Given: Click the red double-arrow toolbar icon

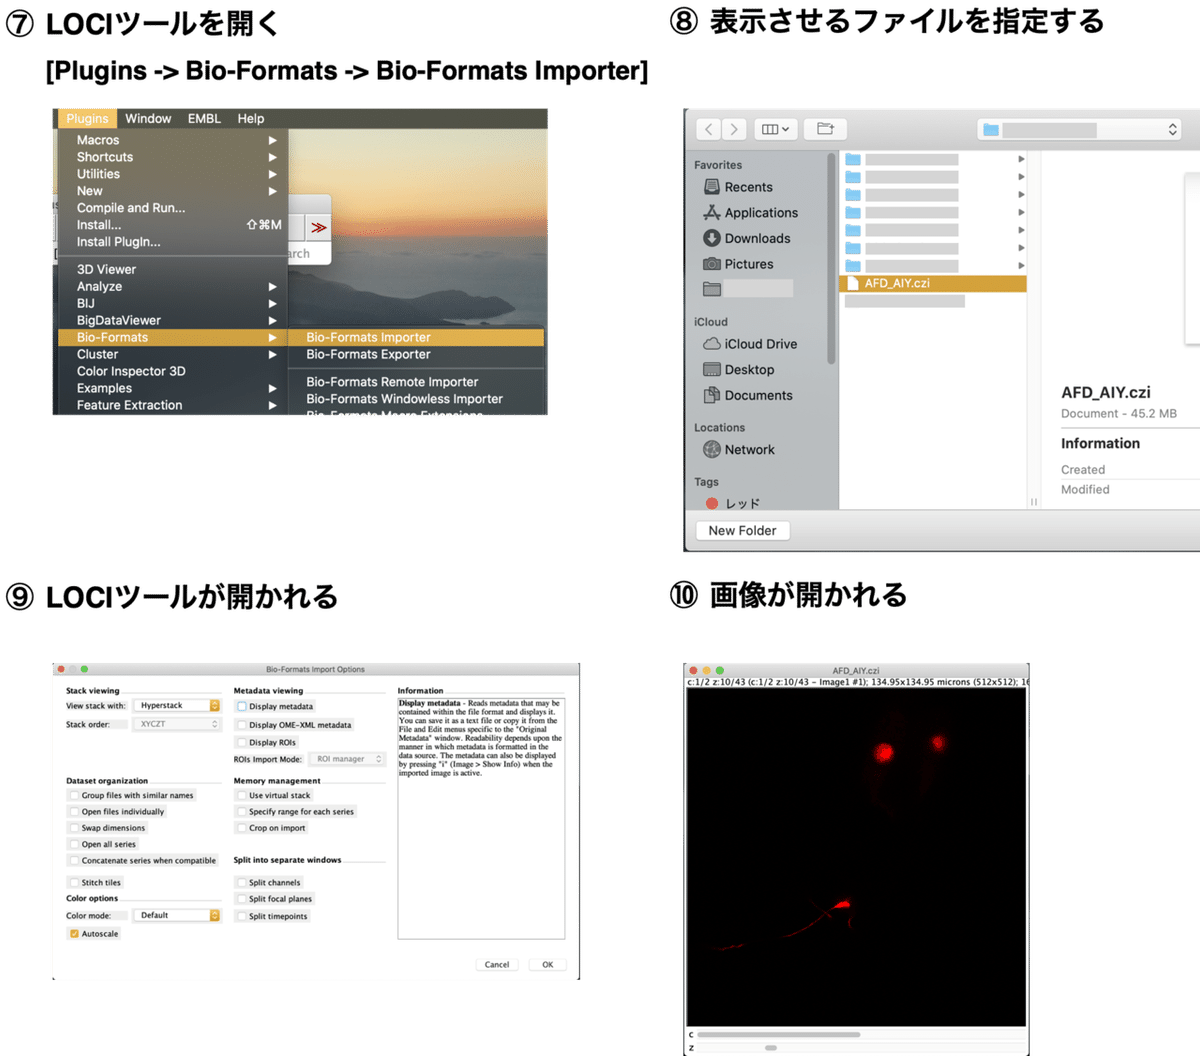Looking at the screenshot, I should click(x=319, y=228).
